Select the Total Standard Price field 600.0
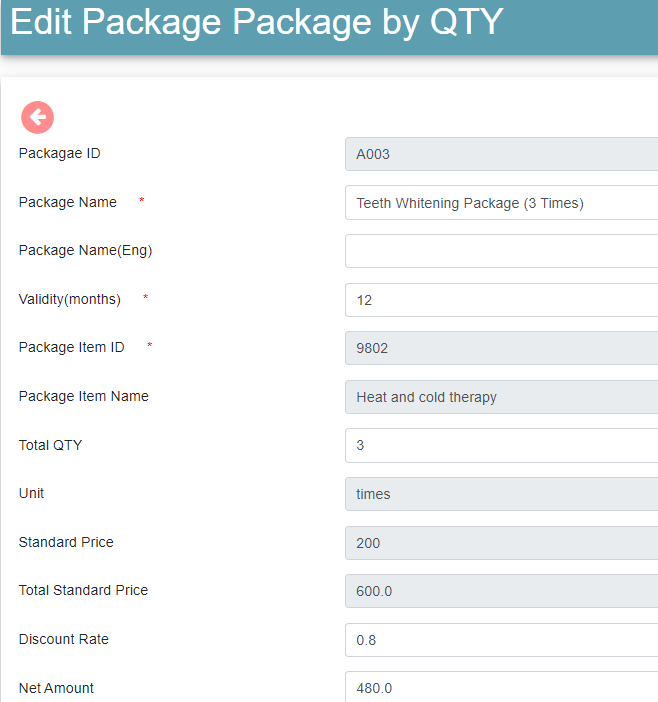The image size is (658, 702). point(501,591)
